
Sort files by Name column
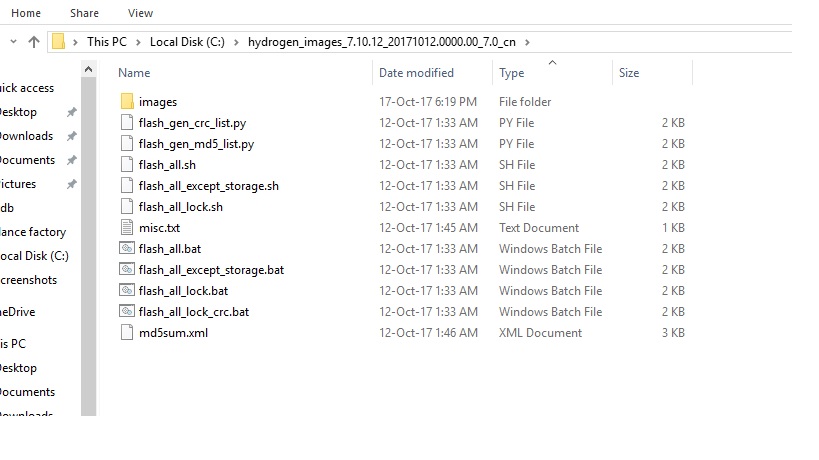(134, 73)
